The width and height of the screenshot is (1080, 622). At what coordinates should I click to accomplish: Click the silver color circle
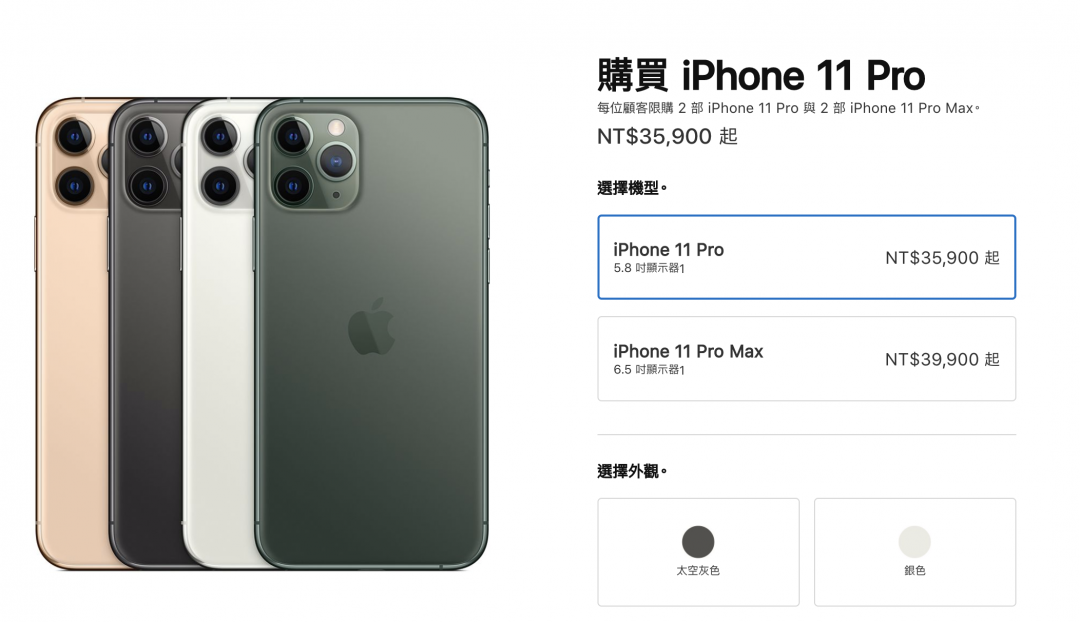click(x=915, y=541)
